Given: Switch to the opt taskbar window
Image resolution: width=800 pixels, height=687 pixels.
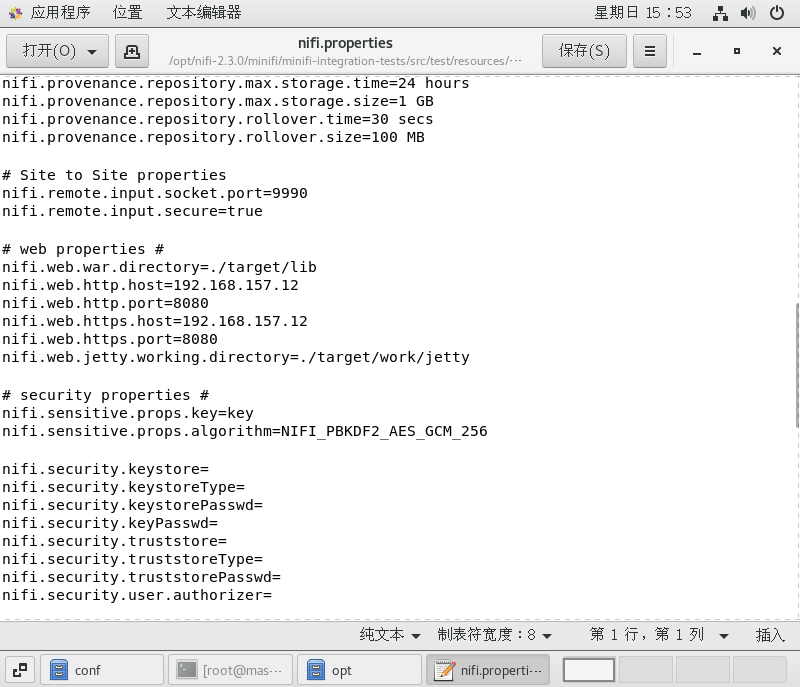Looking at the screenshot, I should pyautogui.click(x=359, y=670).
